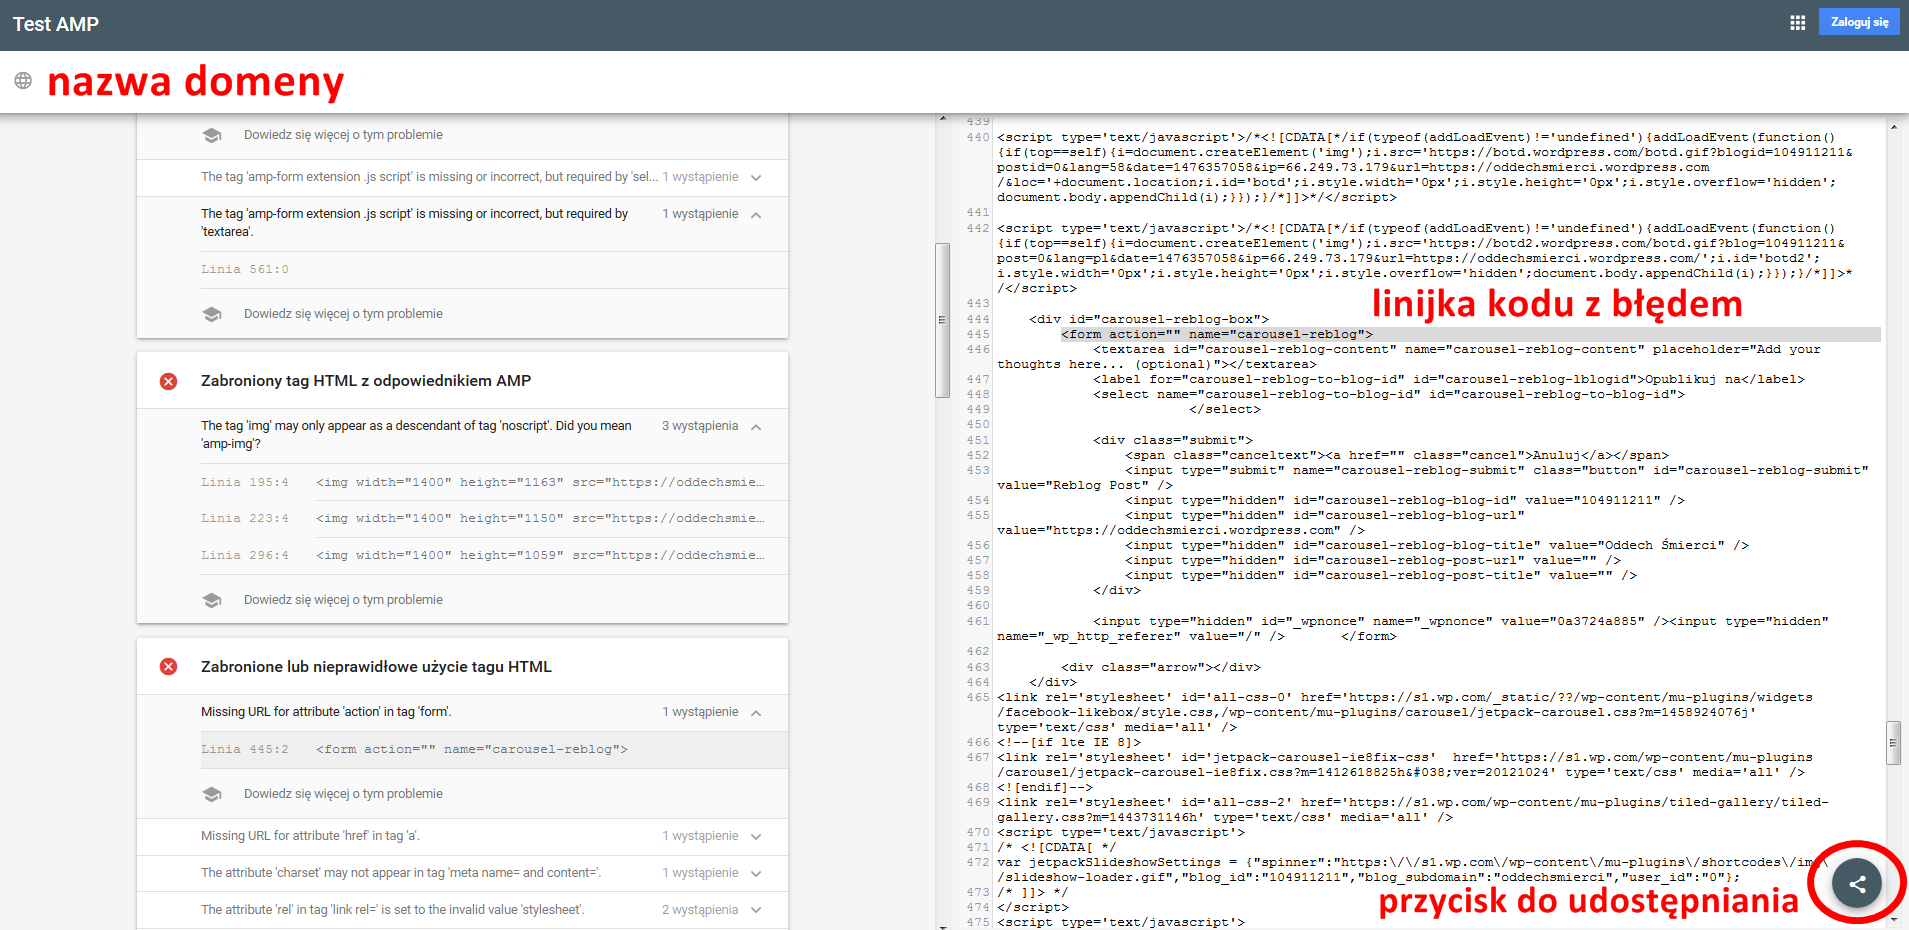Click Zabronione lub nieprawidłowe użycie tagu HTML heading
The height and width of the screenshot is (930, 1909).
(376, 667)
